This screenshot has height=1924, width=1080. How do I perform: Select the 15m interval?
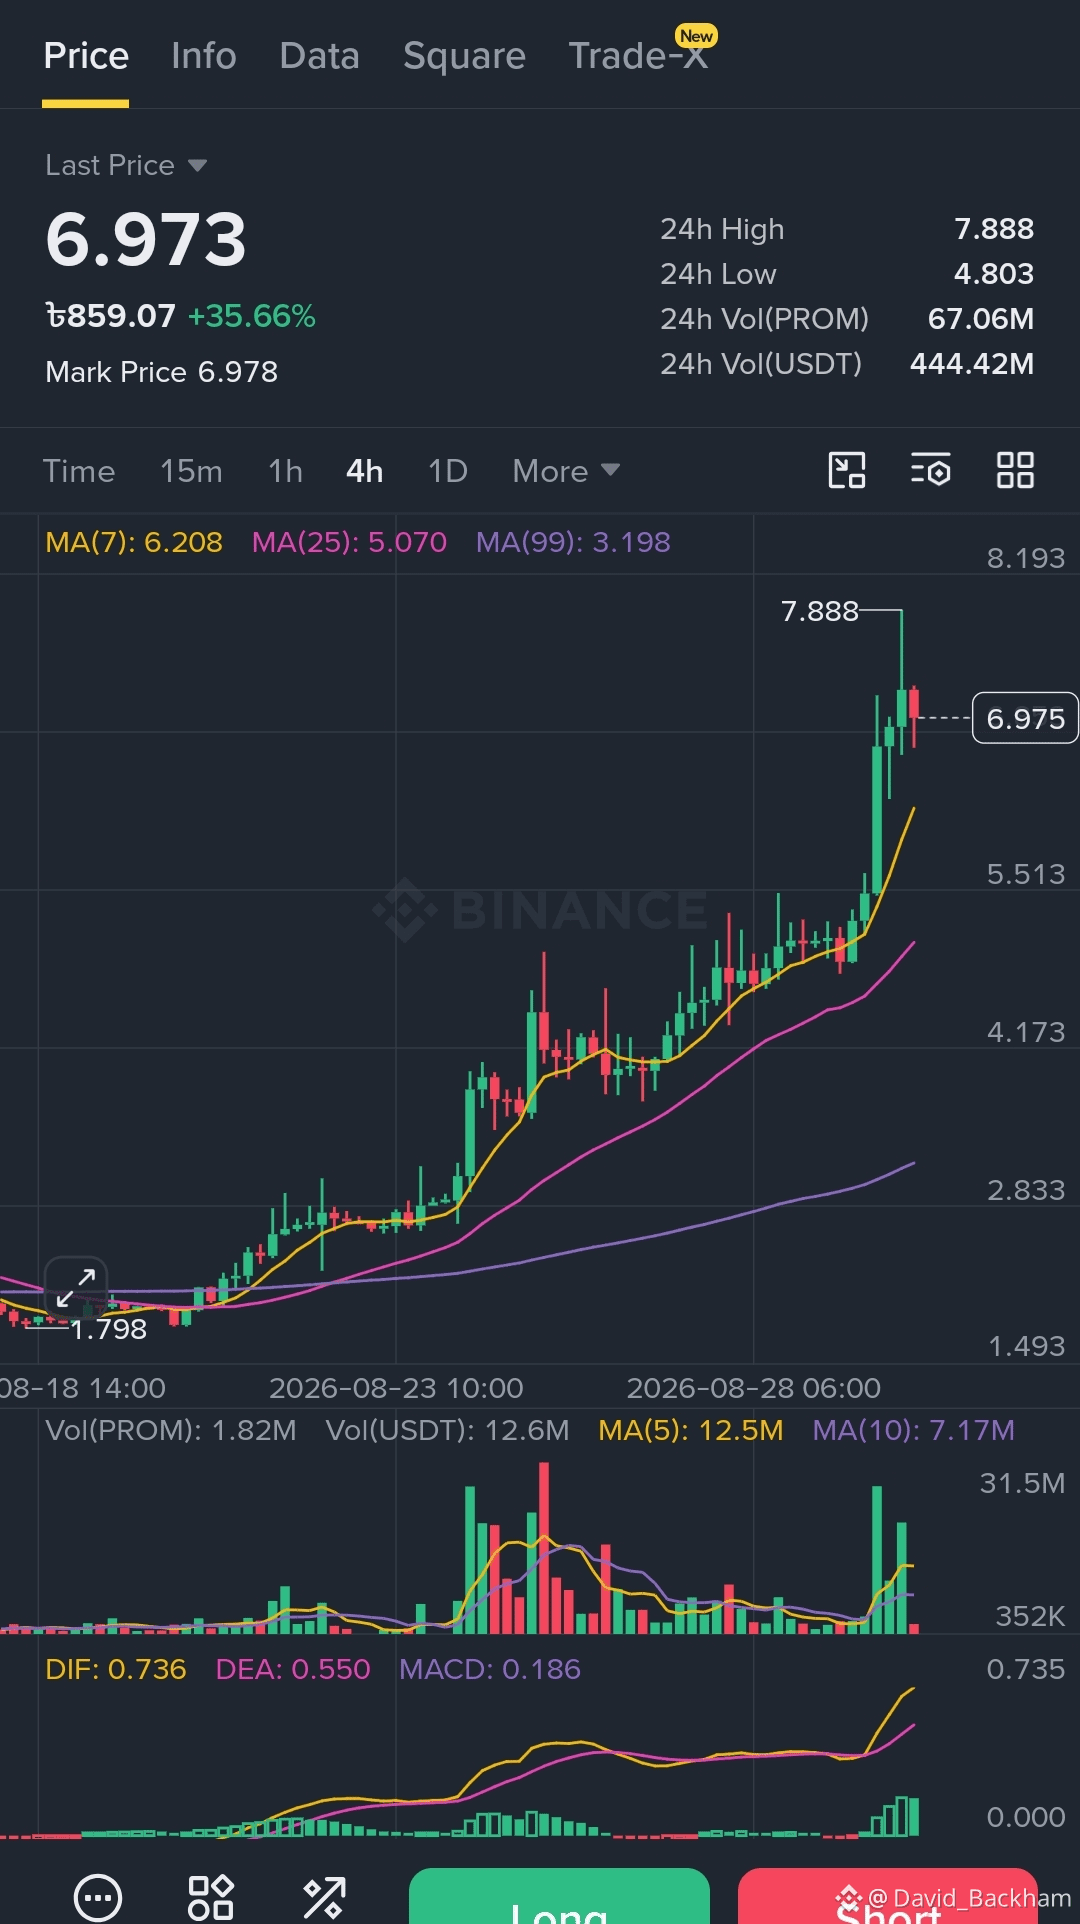(191, 471)
